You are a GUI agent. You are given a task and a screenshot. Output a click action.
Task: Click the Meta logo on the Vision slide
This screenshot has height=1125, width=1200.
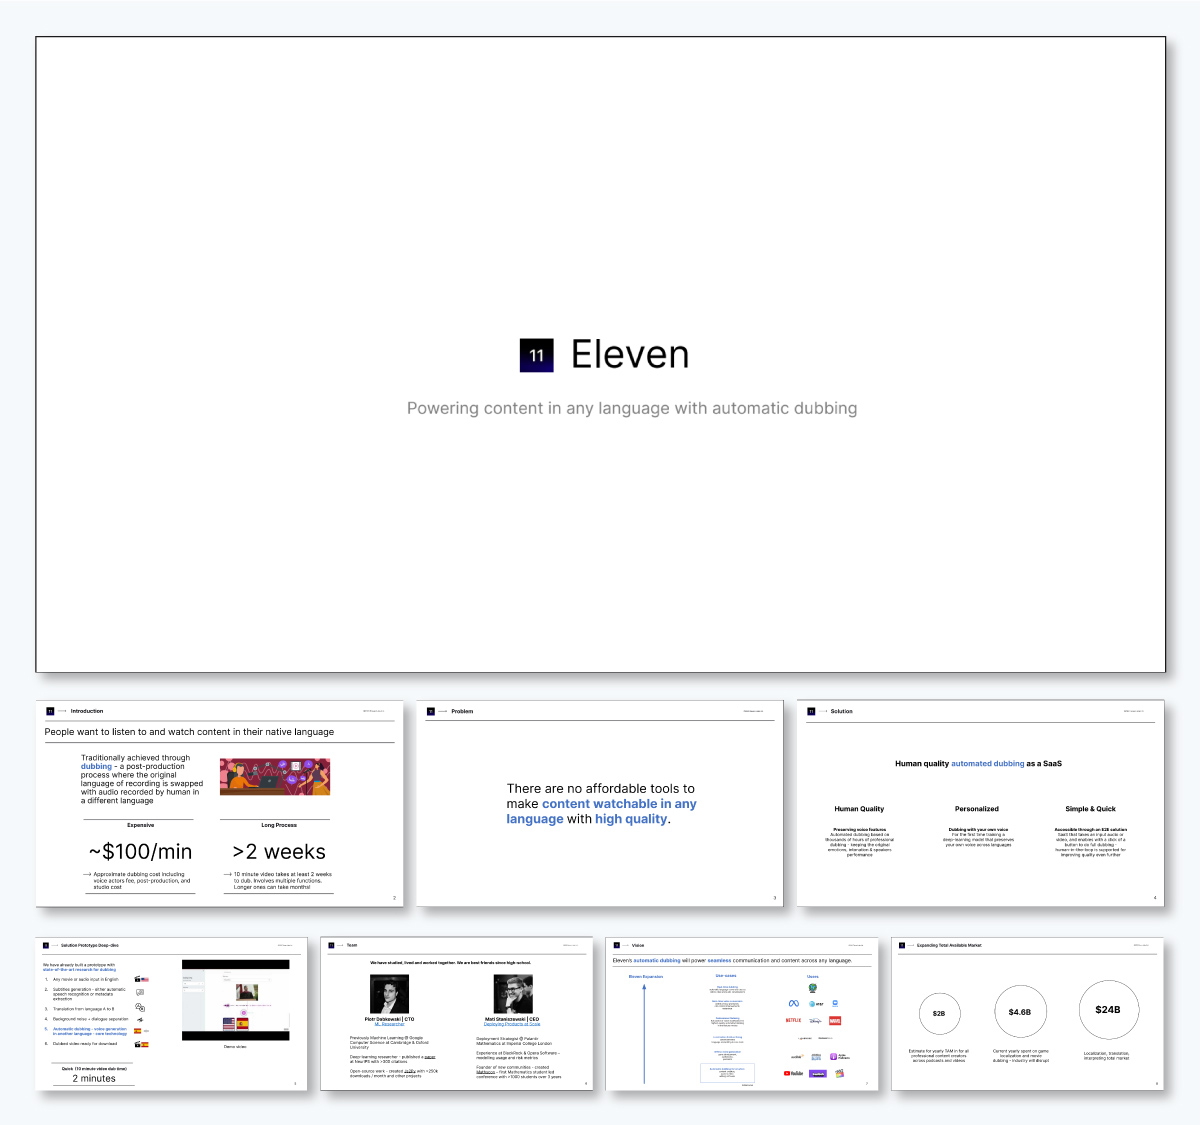tap(793, 1004)
